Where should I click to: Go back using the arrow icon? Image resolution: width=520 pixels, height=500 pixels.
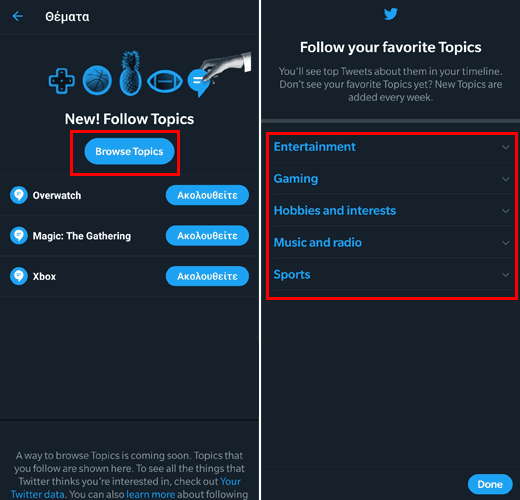17,16
